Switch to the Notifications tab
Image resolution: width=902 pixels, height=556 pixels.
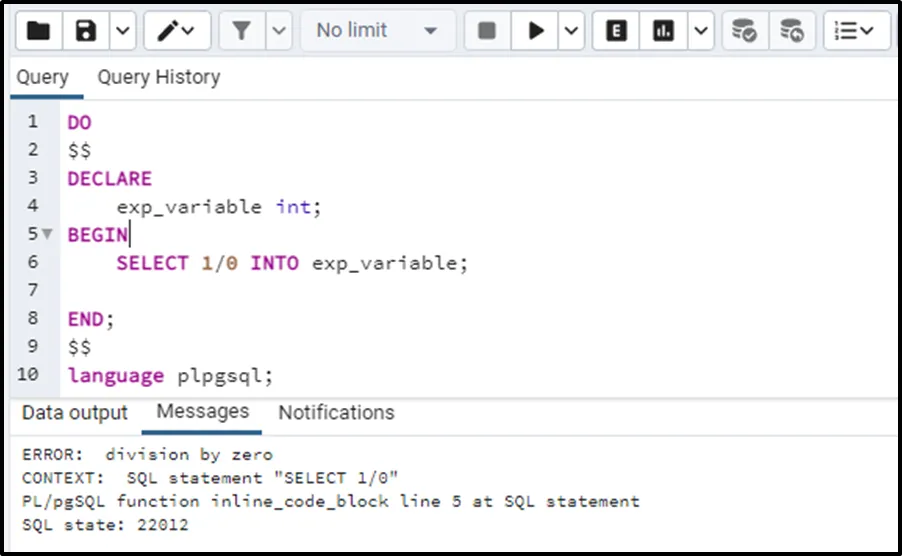tap(336, 412)
